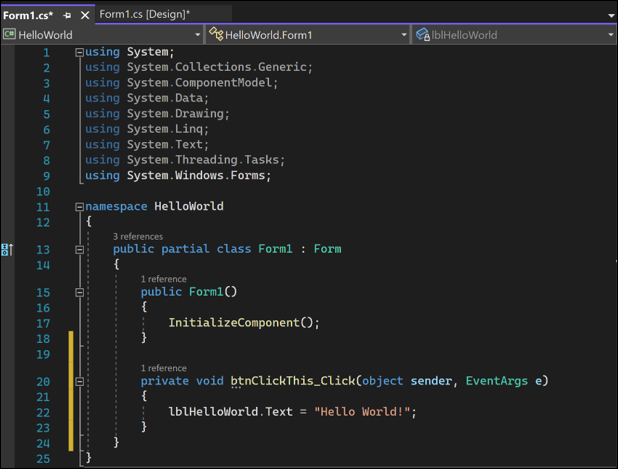
Task: Click line number 1
Action: [47, 52]
